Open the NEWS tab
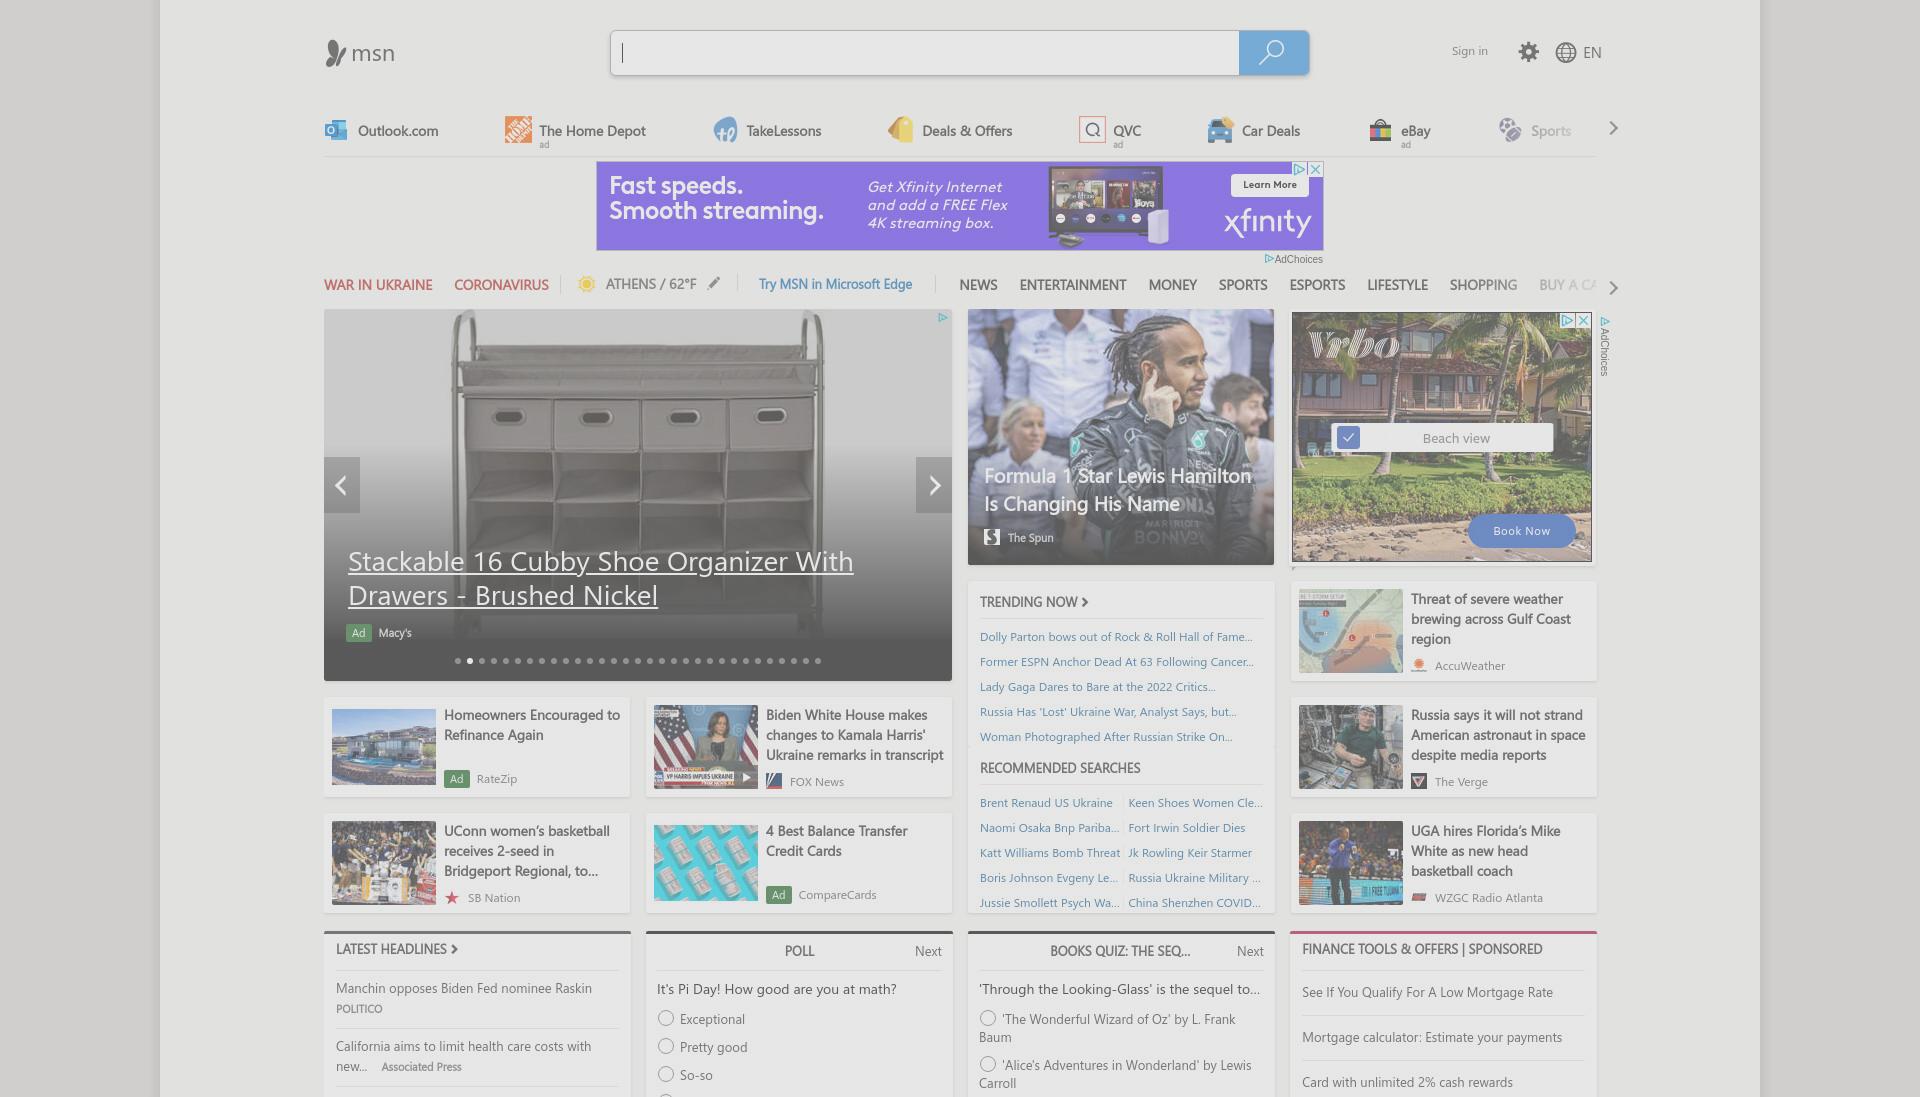Viewport: 1920px width, 1097px height. [x=978, y=285]
